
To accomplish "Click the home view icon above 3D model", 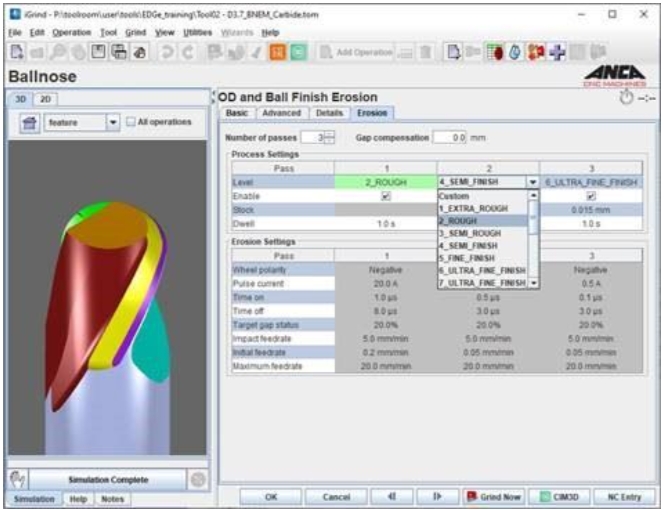I will (x=30, y=123).
